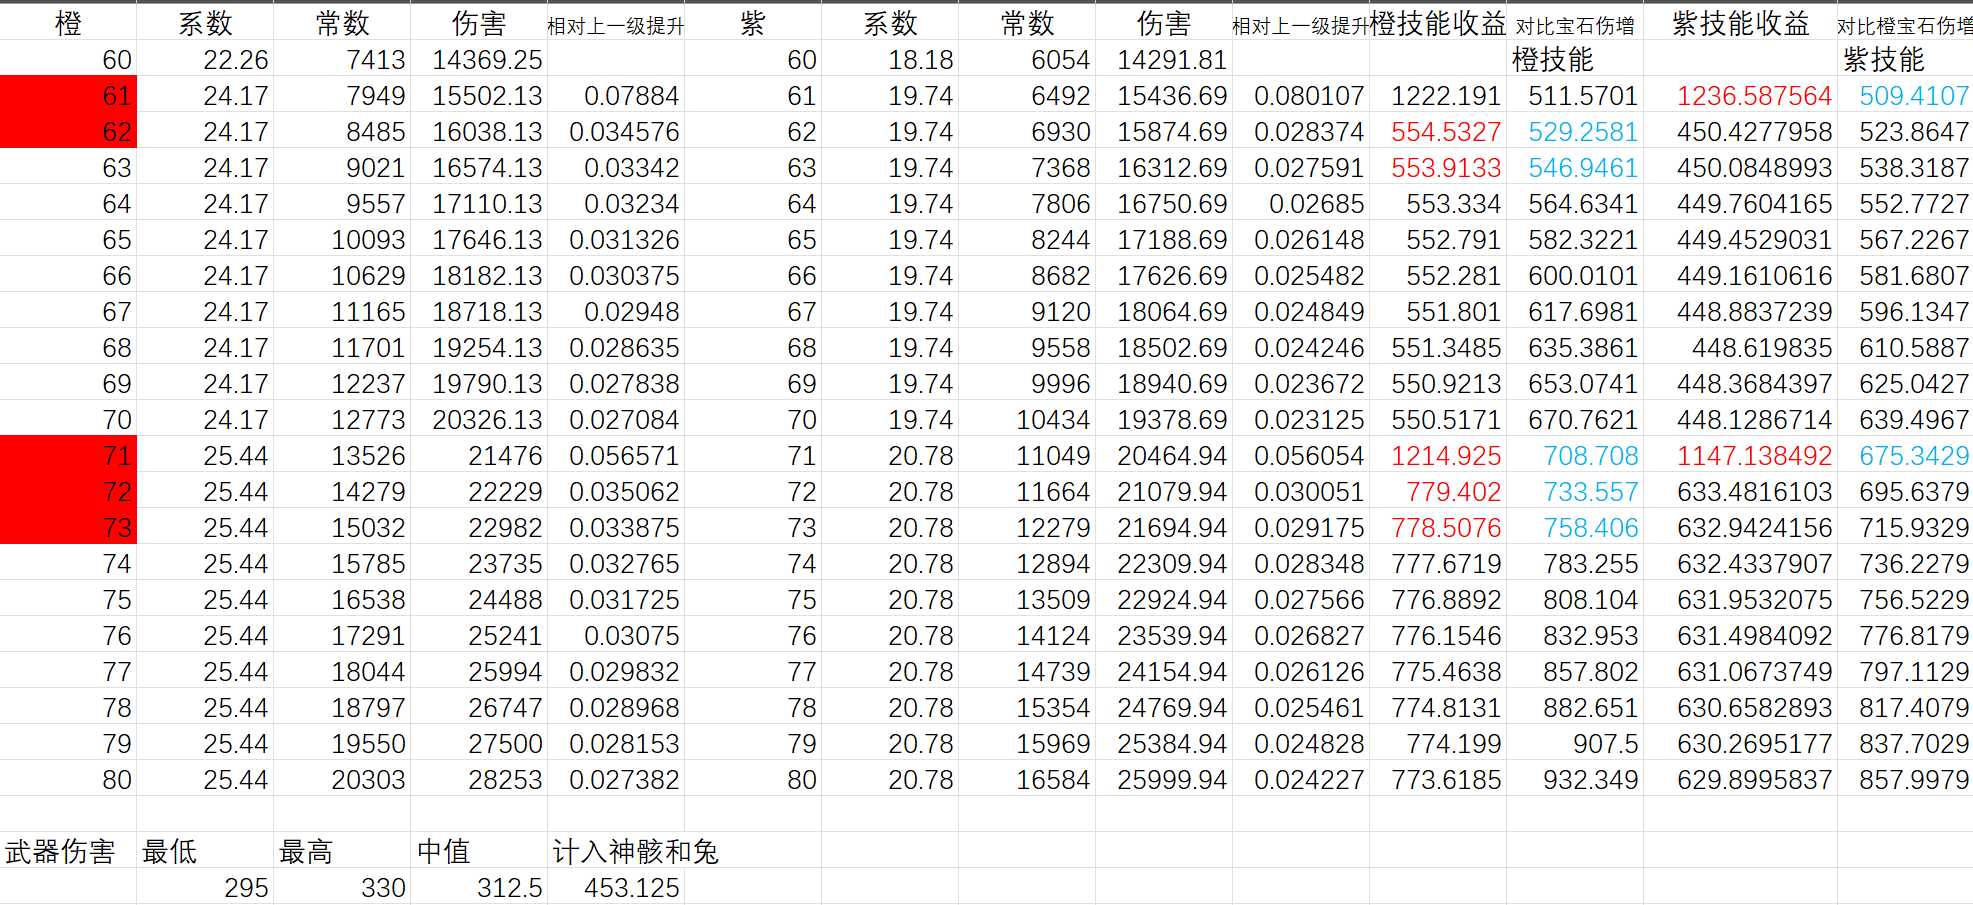Click the 紫技能收益 column header cell
1973x905 pixels.
coord(1740,23)
